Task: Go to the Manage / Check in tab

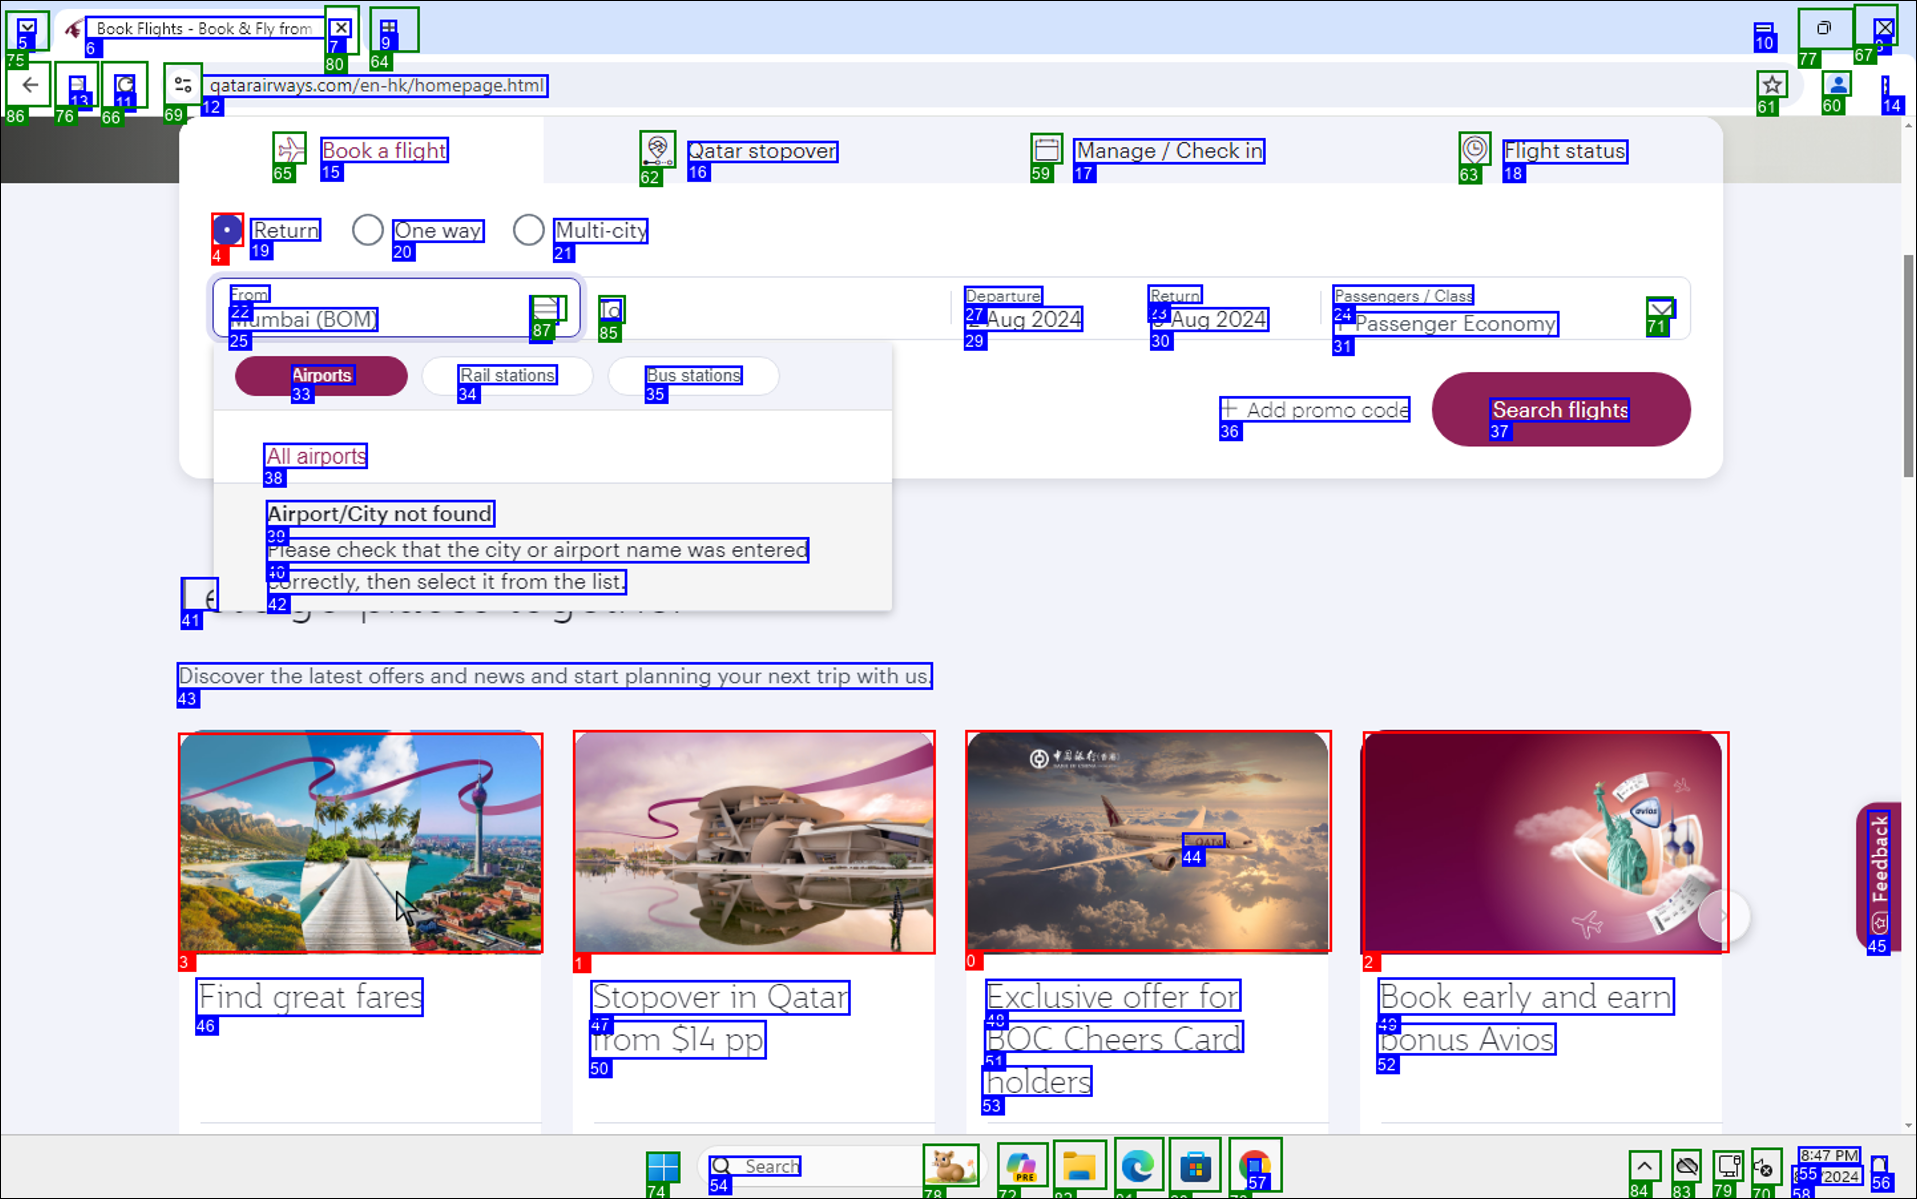Action: click(1148, 150)
